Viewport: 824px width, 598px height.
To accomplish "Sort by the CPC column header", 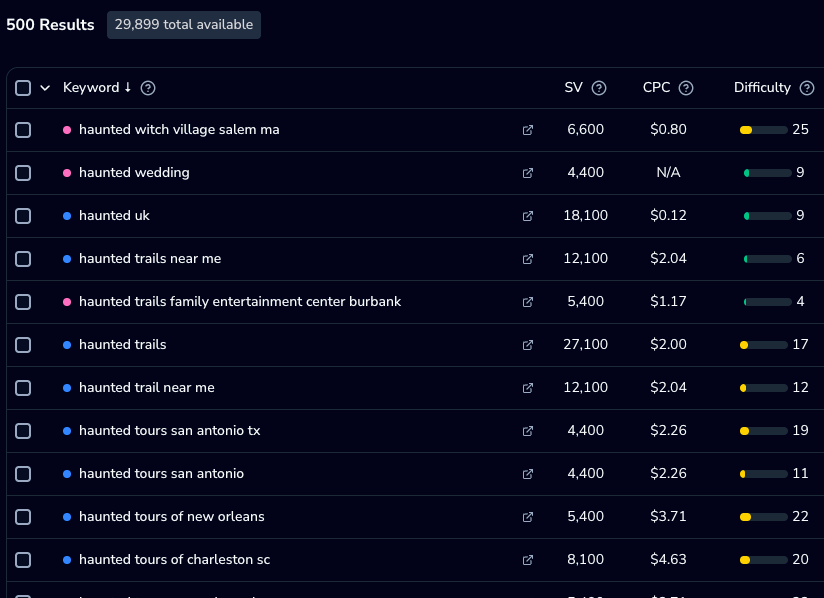I will pos(656,88).
